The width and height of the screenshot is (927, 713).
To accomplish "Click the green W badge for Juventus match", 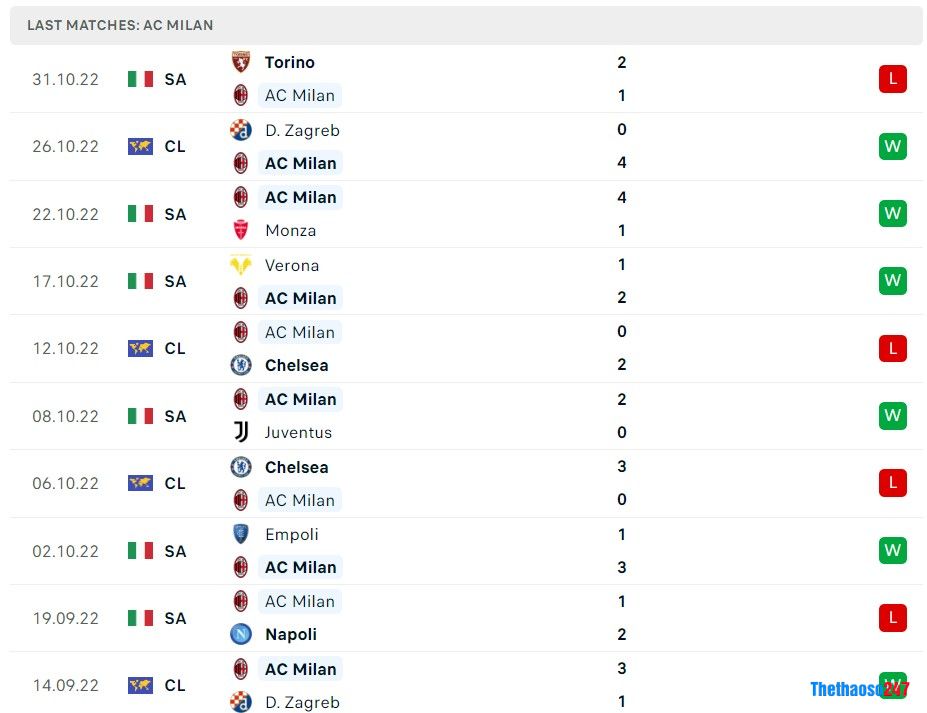I will coord(891,415).
